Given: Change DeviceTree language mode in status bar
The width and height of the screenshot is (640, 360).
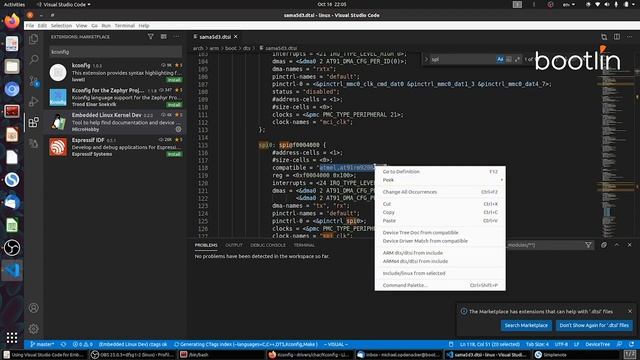Looking at the screenshot, I should (x=597, y=344).
